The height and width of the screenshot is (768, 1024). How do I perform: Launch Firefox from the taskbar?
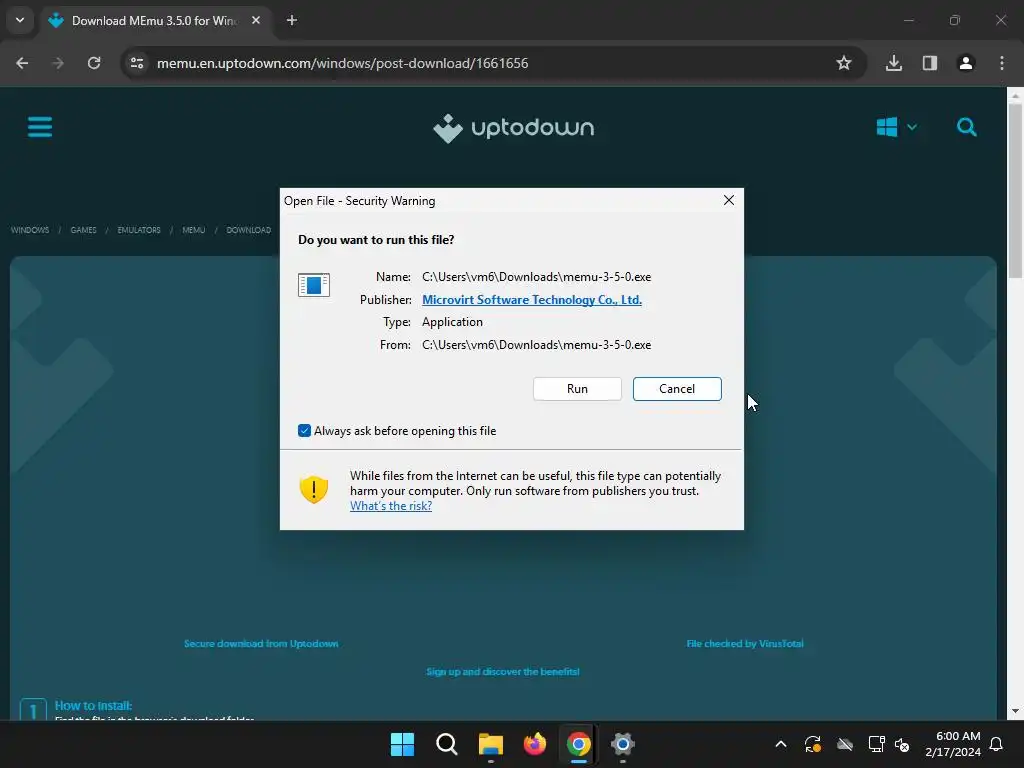(x=535, y=744)
